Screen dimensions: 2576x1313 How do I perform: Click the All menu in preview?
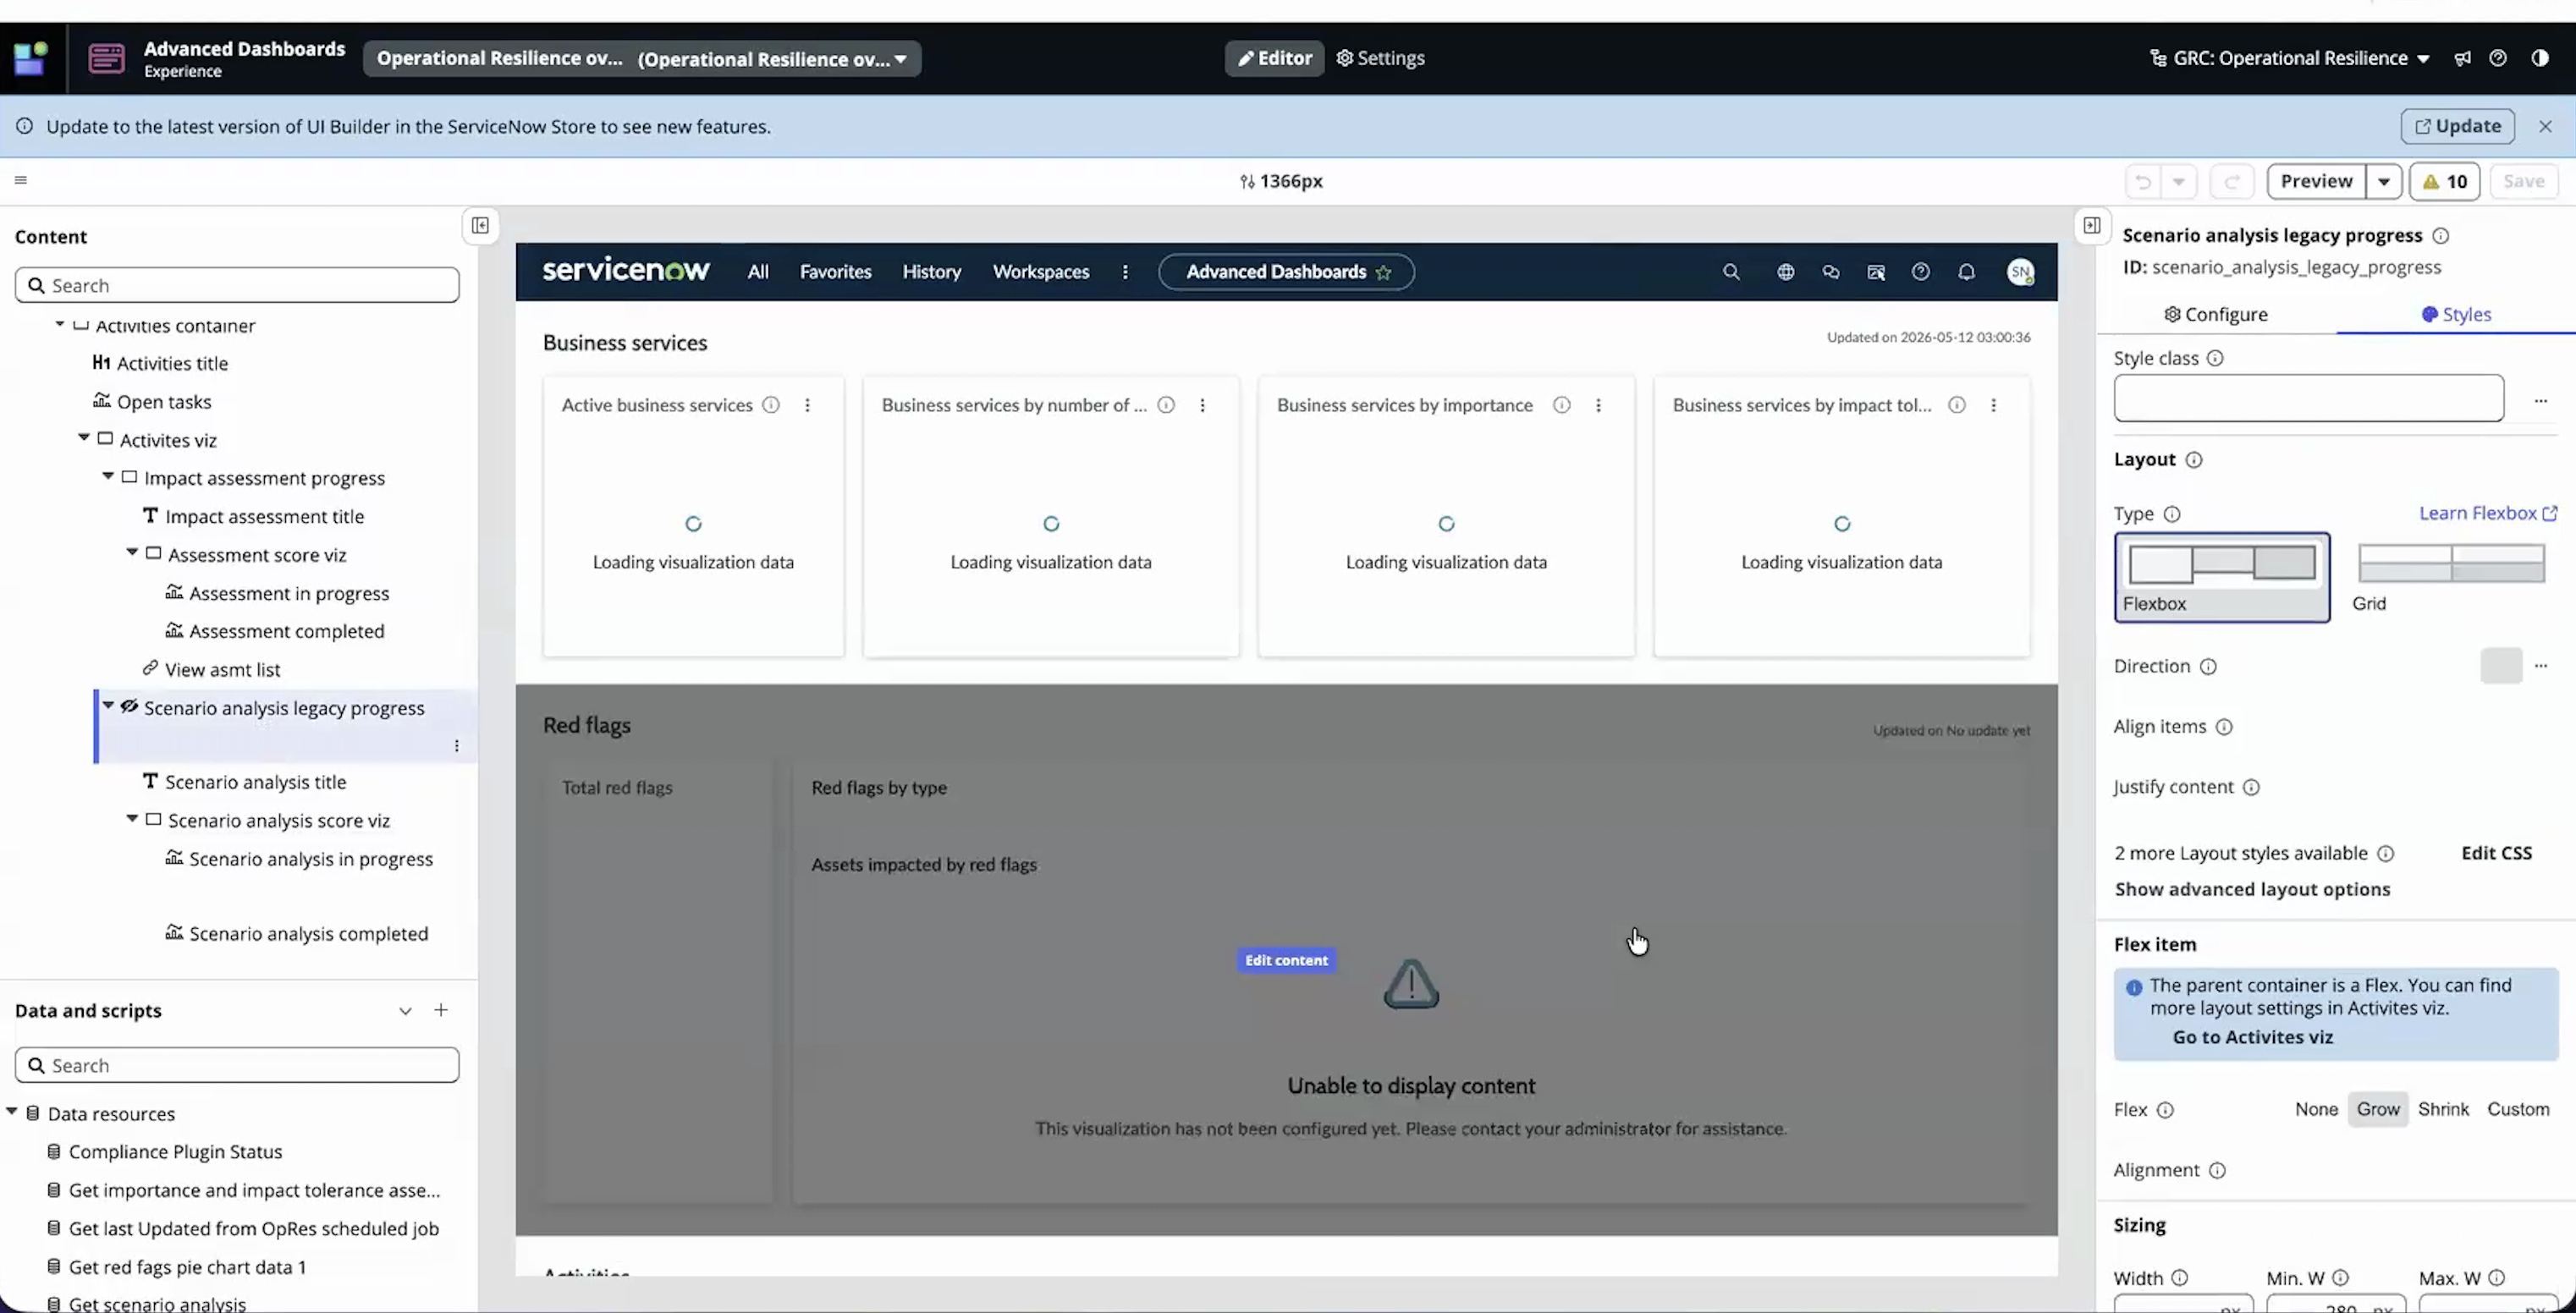click(x=758, y=272)
